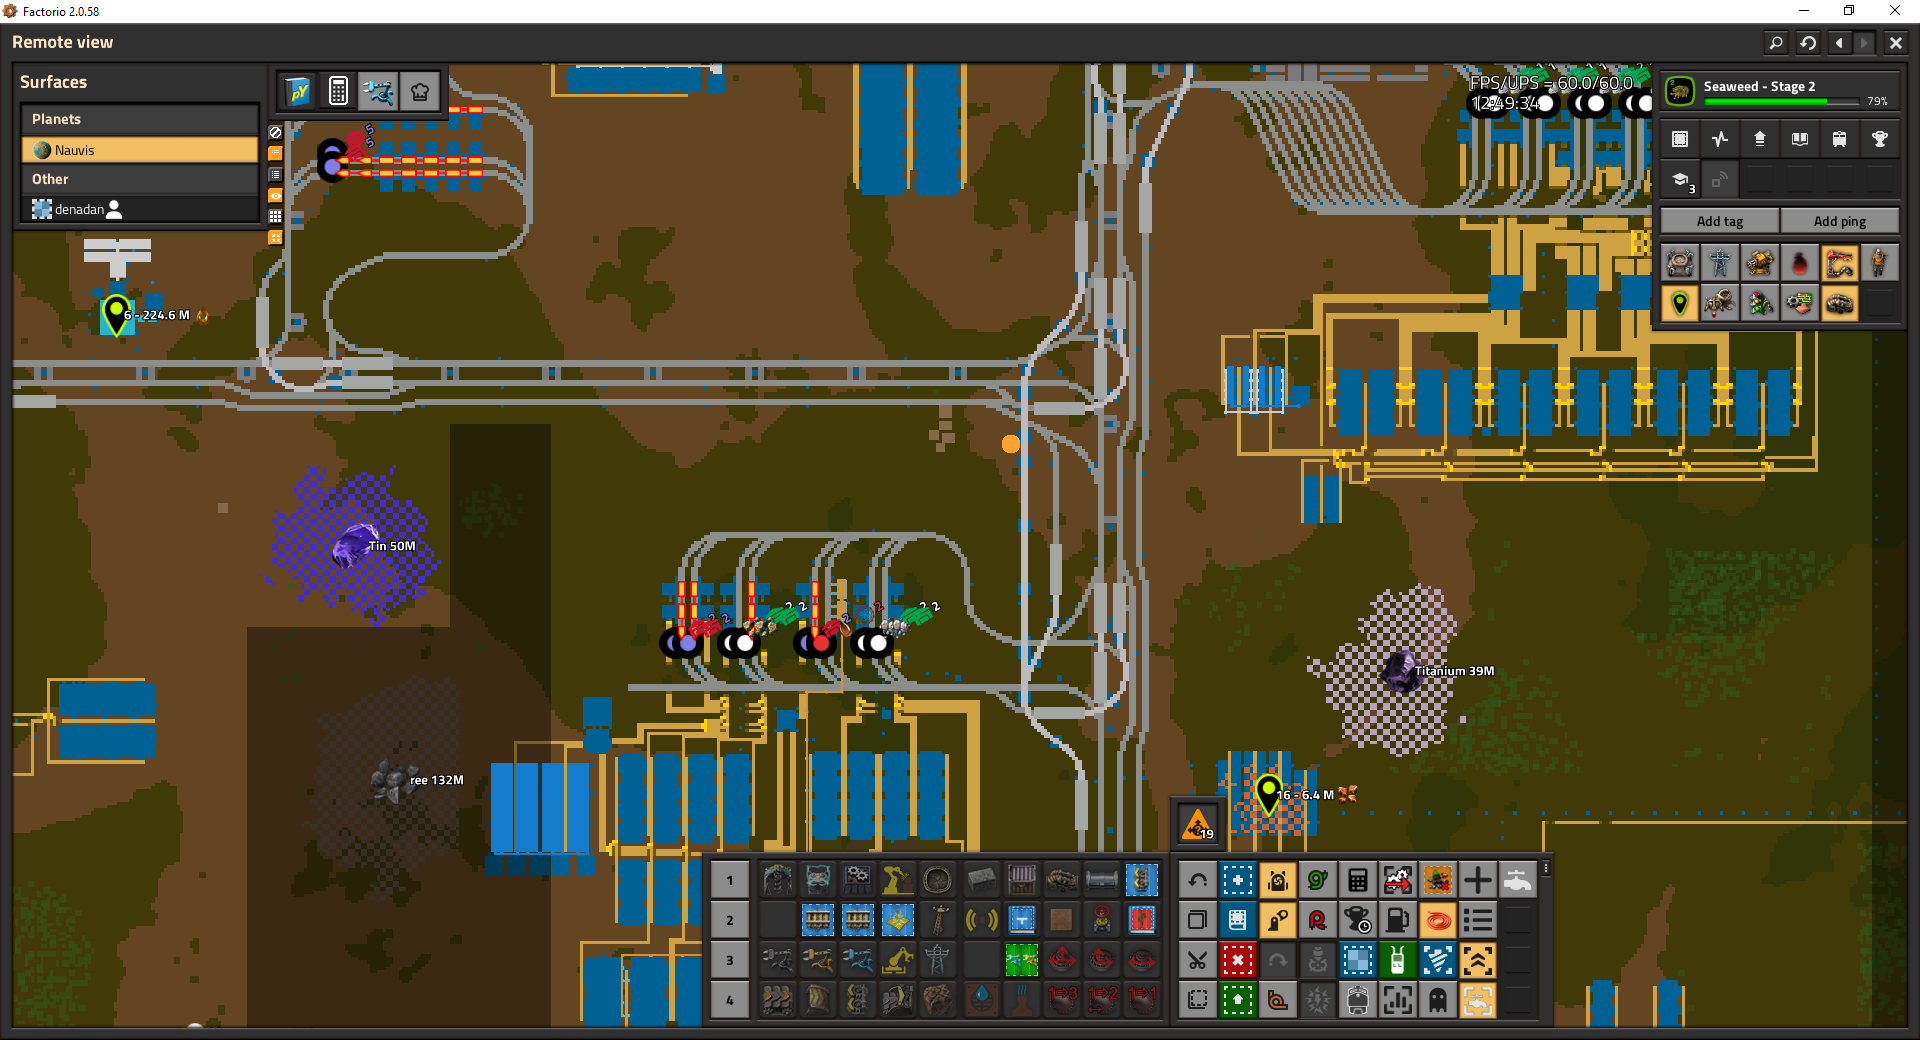Screen dimensions: 1920x1040
Task: Click the search magnifier in Remote view header
Action: (x=1776, y=43)
